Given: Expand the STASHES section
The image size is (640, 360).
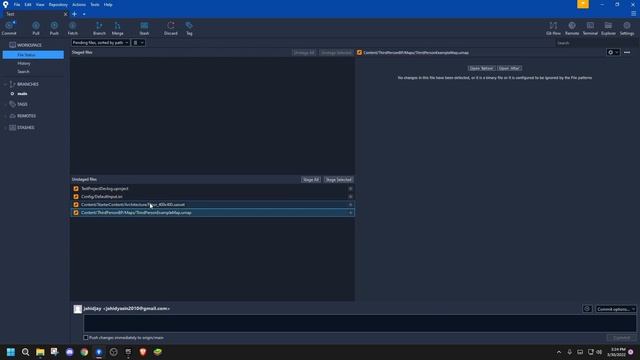Looking at the screenshot, I should tap(6, 128).
